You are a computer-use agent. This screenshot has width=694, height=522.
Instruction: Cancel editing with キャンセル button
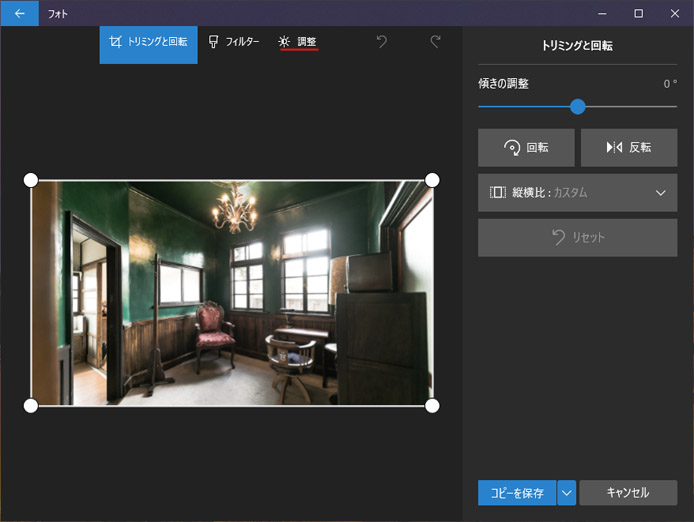pyautogui.click(x=628, y=493)
